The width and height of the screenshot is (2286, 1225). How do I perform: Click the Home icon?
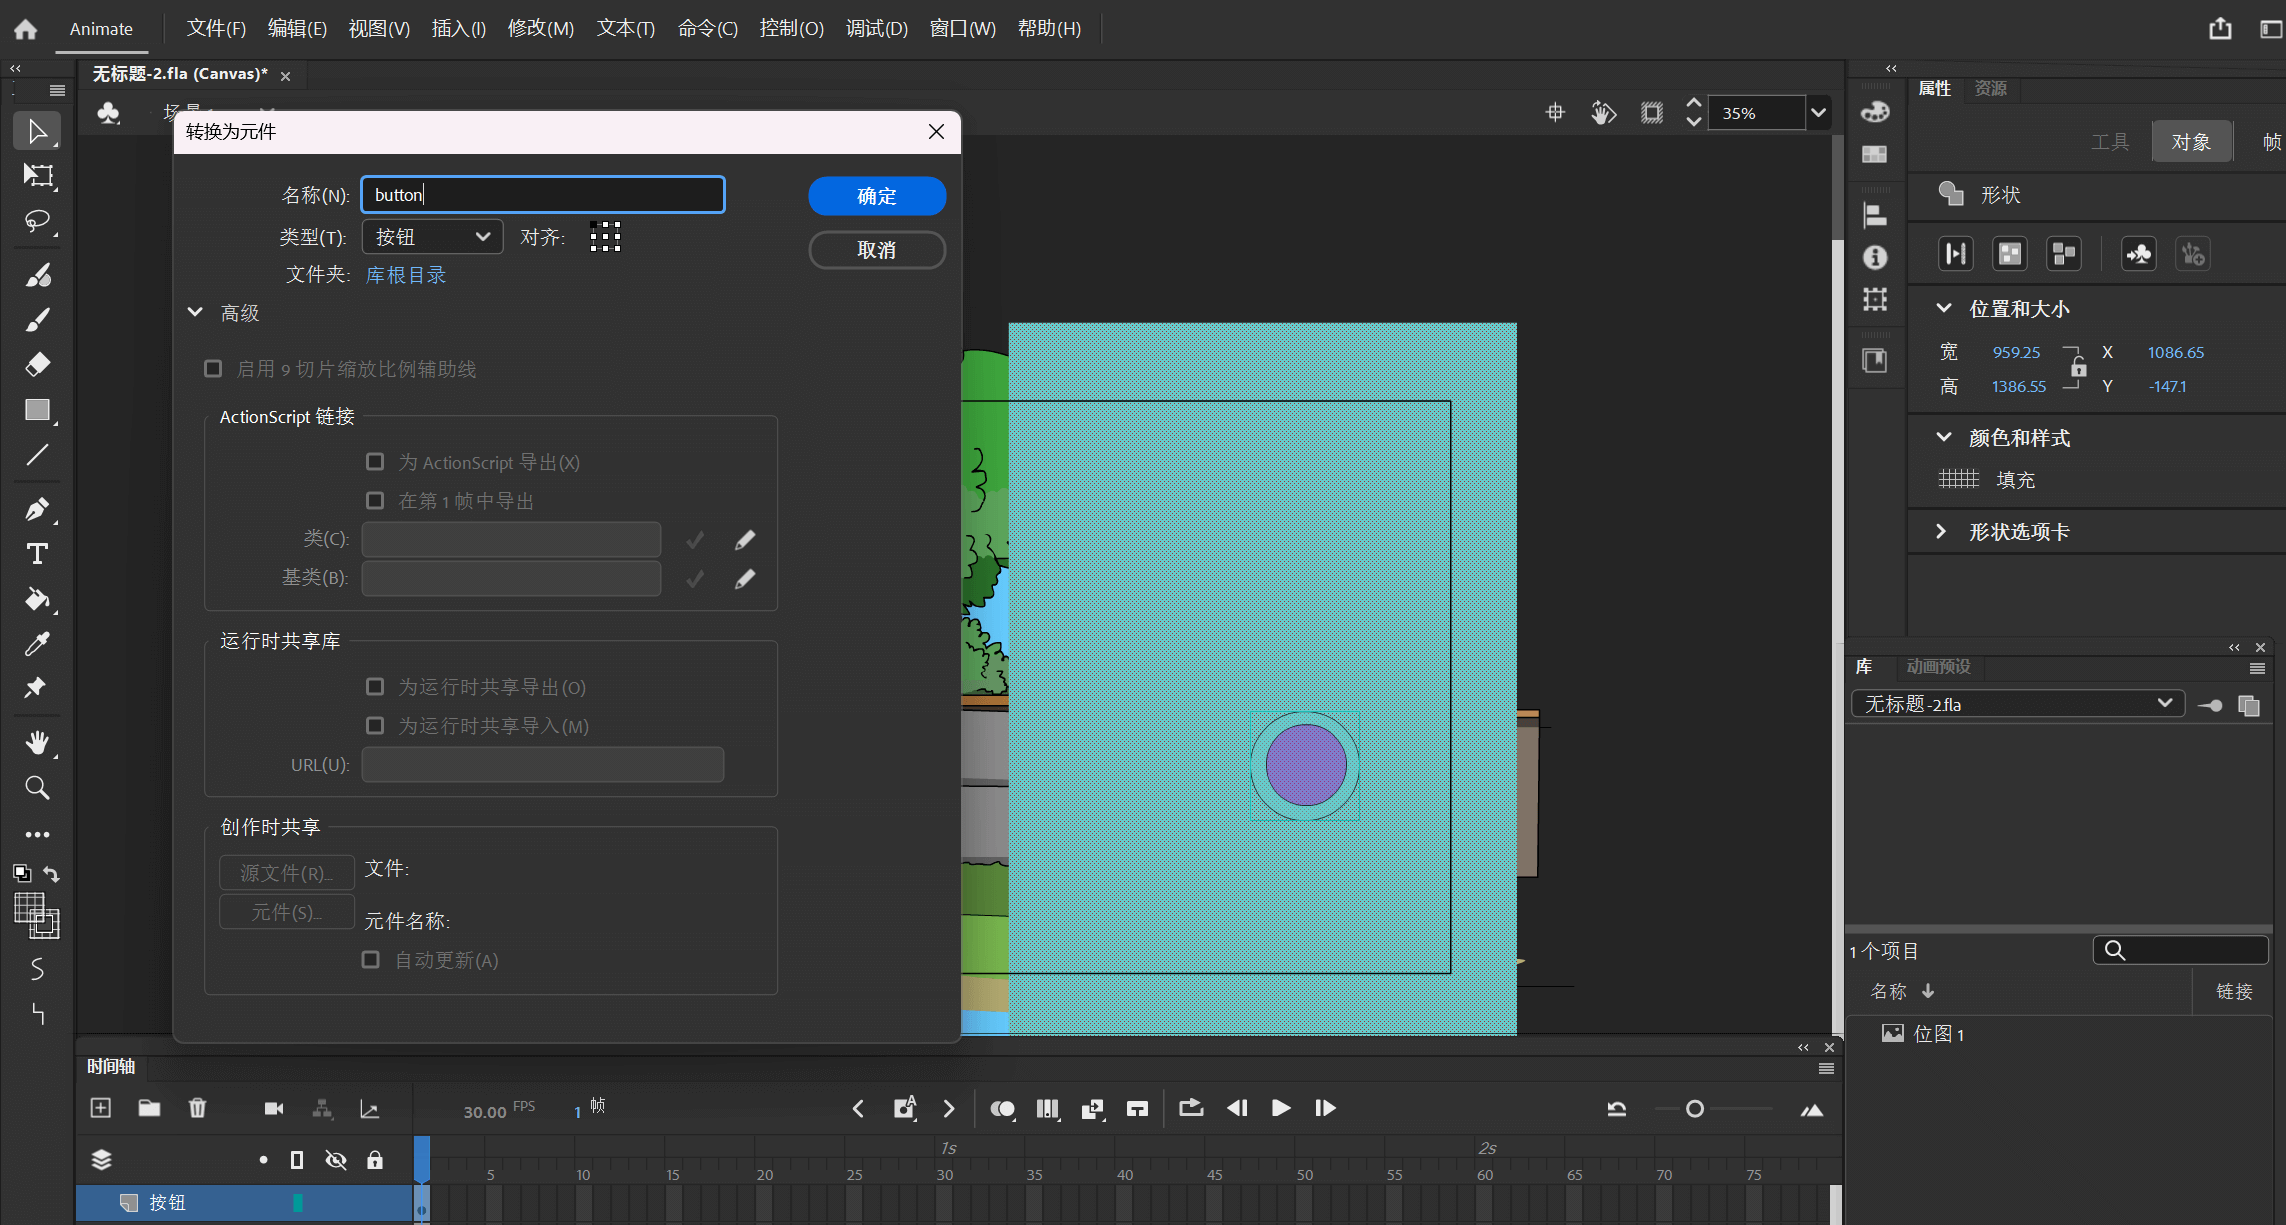(x=26, y=29)
